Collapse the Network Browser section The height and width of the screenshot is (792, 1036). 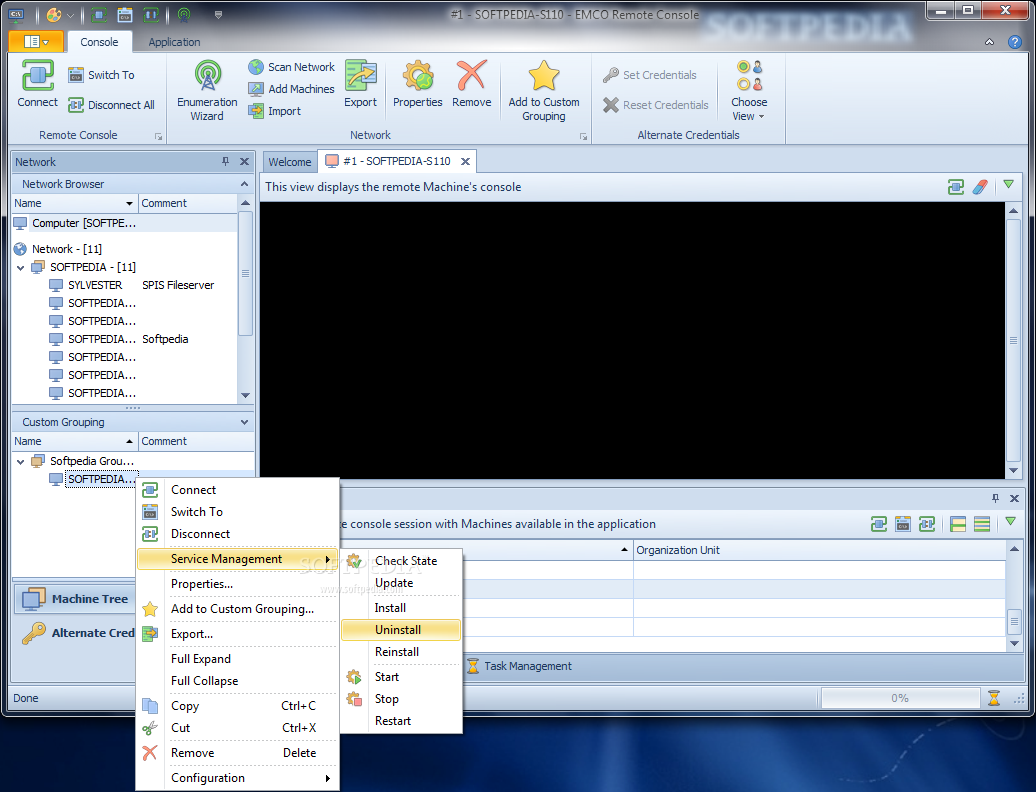tap(244, 184)
